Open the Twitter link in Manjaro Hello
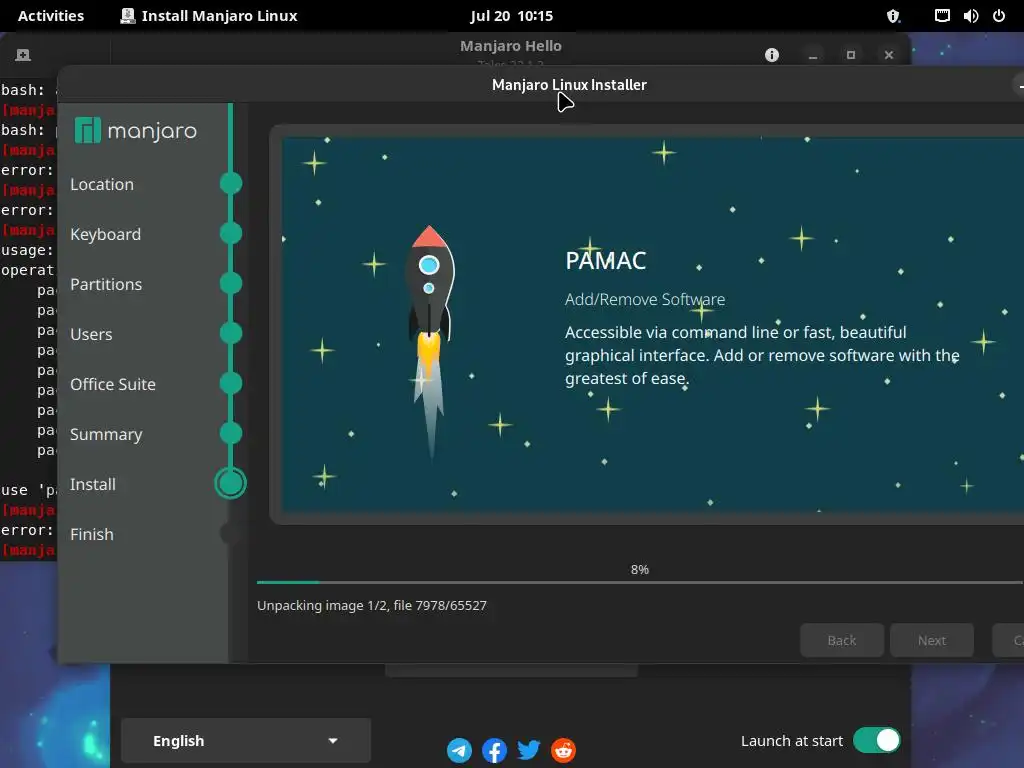 click(528, 750)
